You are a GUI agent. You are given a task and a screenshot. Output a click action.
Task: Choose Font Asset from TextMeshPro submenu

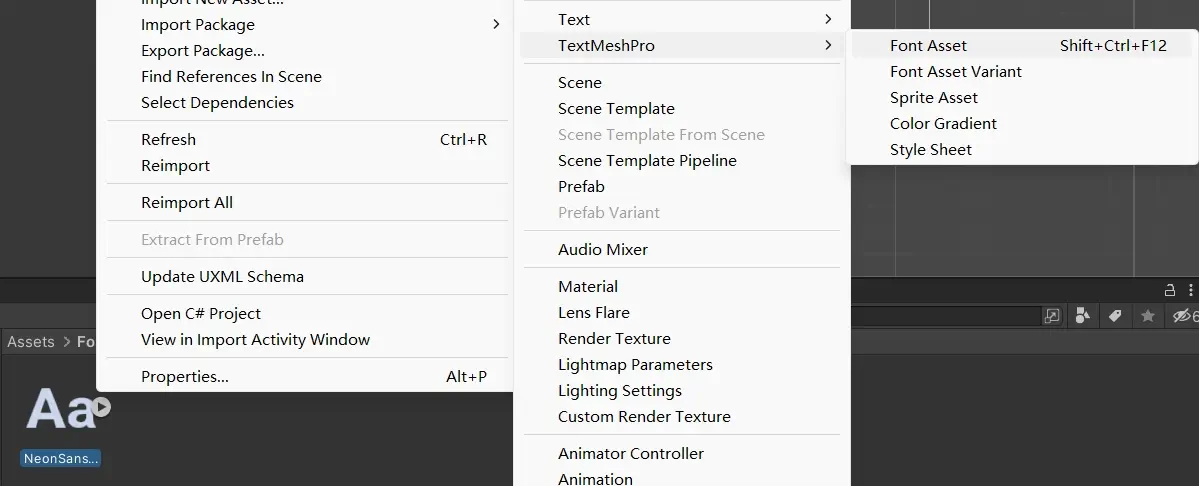point(928,45)
